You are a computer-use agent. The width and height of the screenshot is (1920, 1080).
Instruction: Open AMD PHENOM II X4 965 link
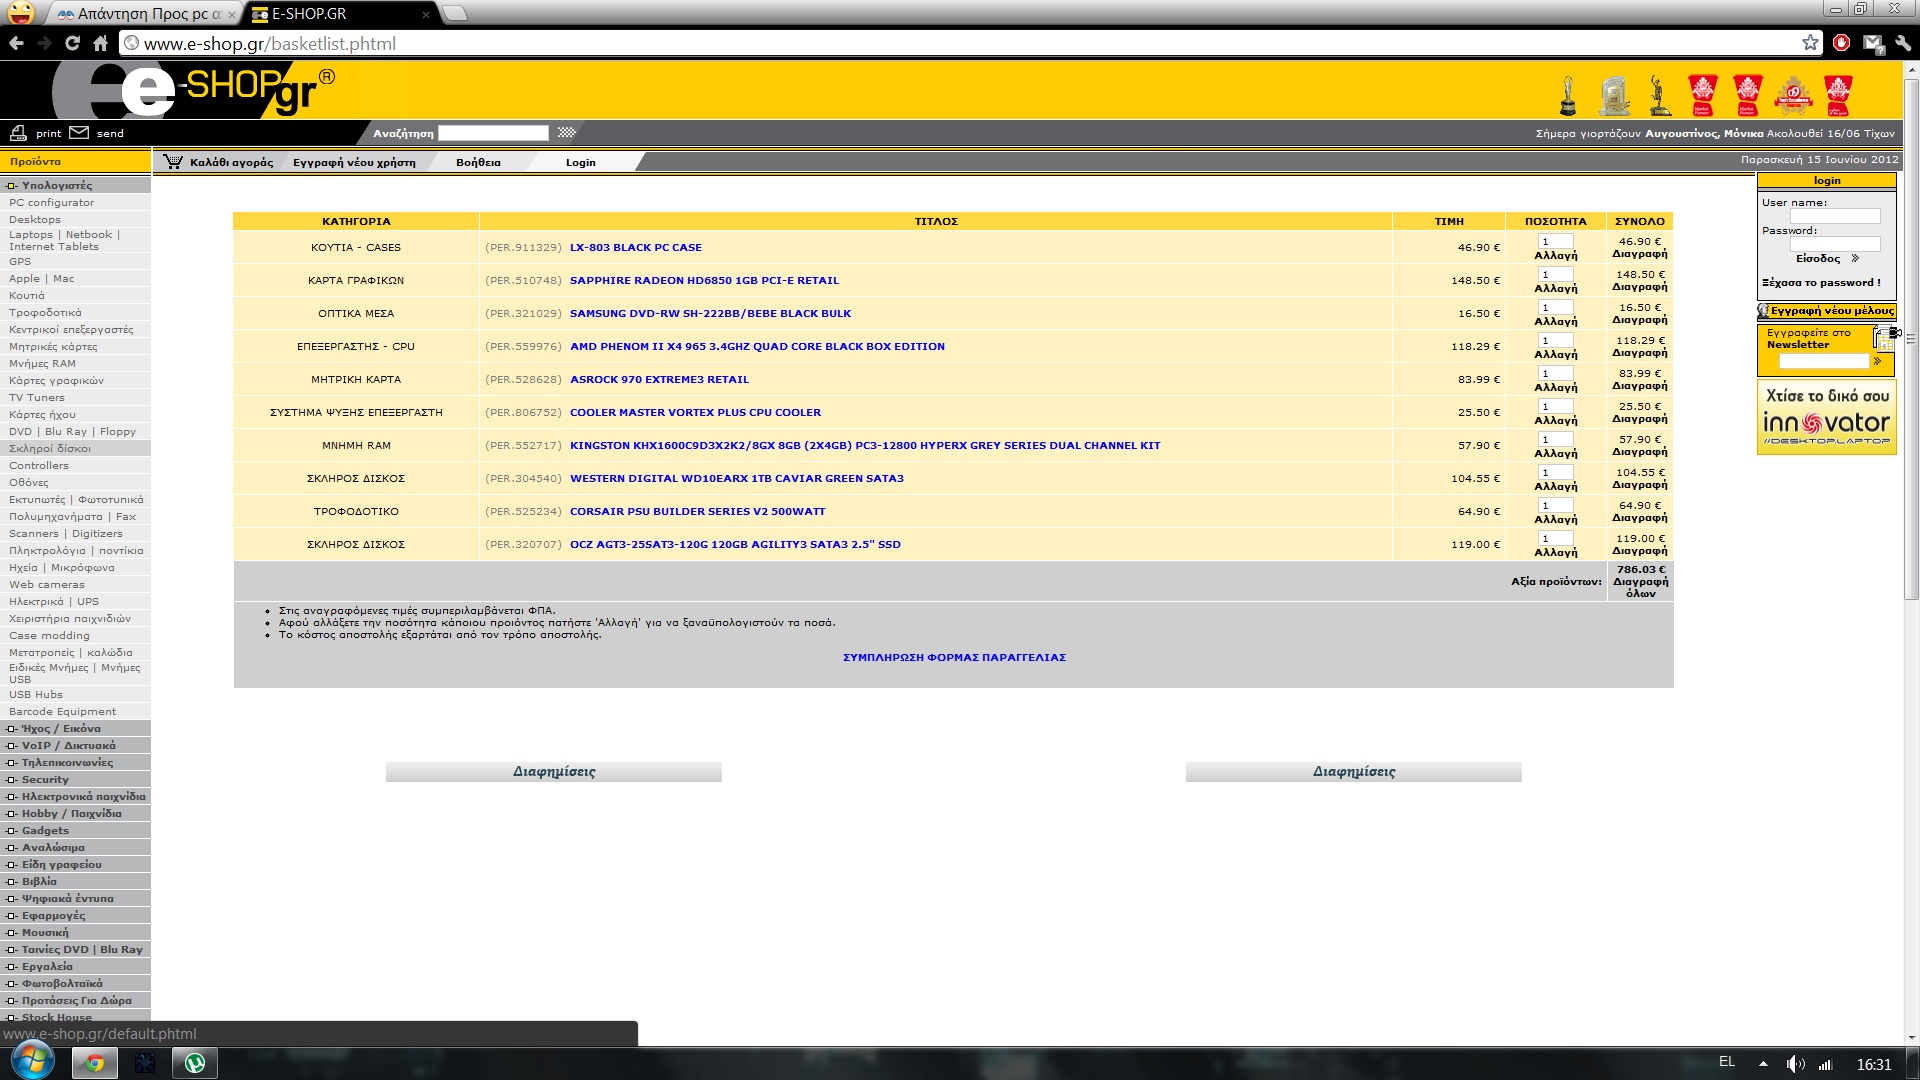tap(757, 346)
